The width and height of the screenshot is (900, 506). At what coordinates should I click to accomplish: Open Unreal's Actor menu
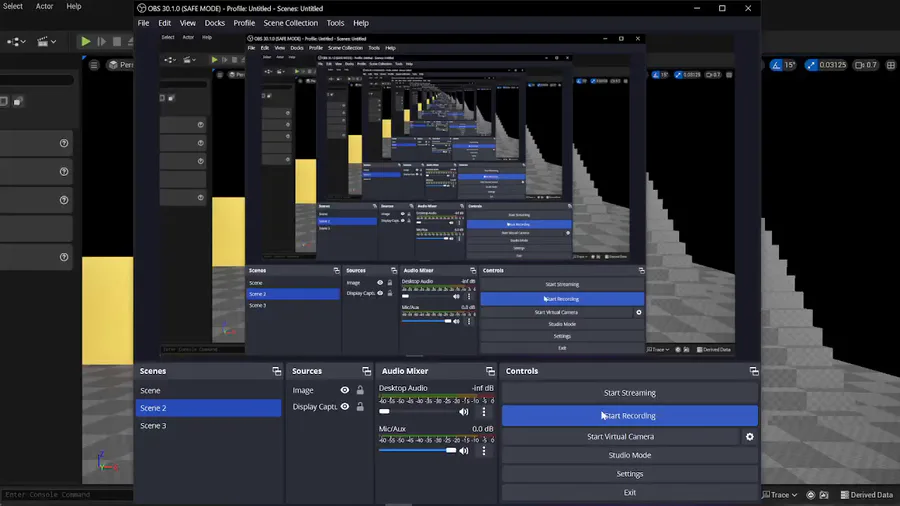[x=44, y=6]
